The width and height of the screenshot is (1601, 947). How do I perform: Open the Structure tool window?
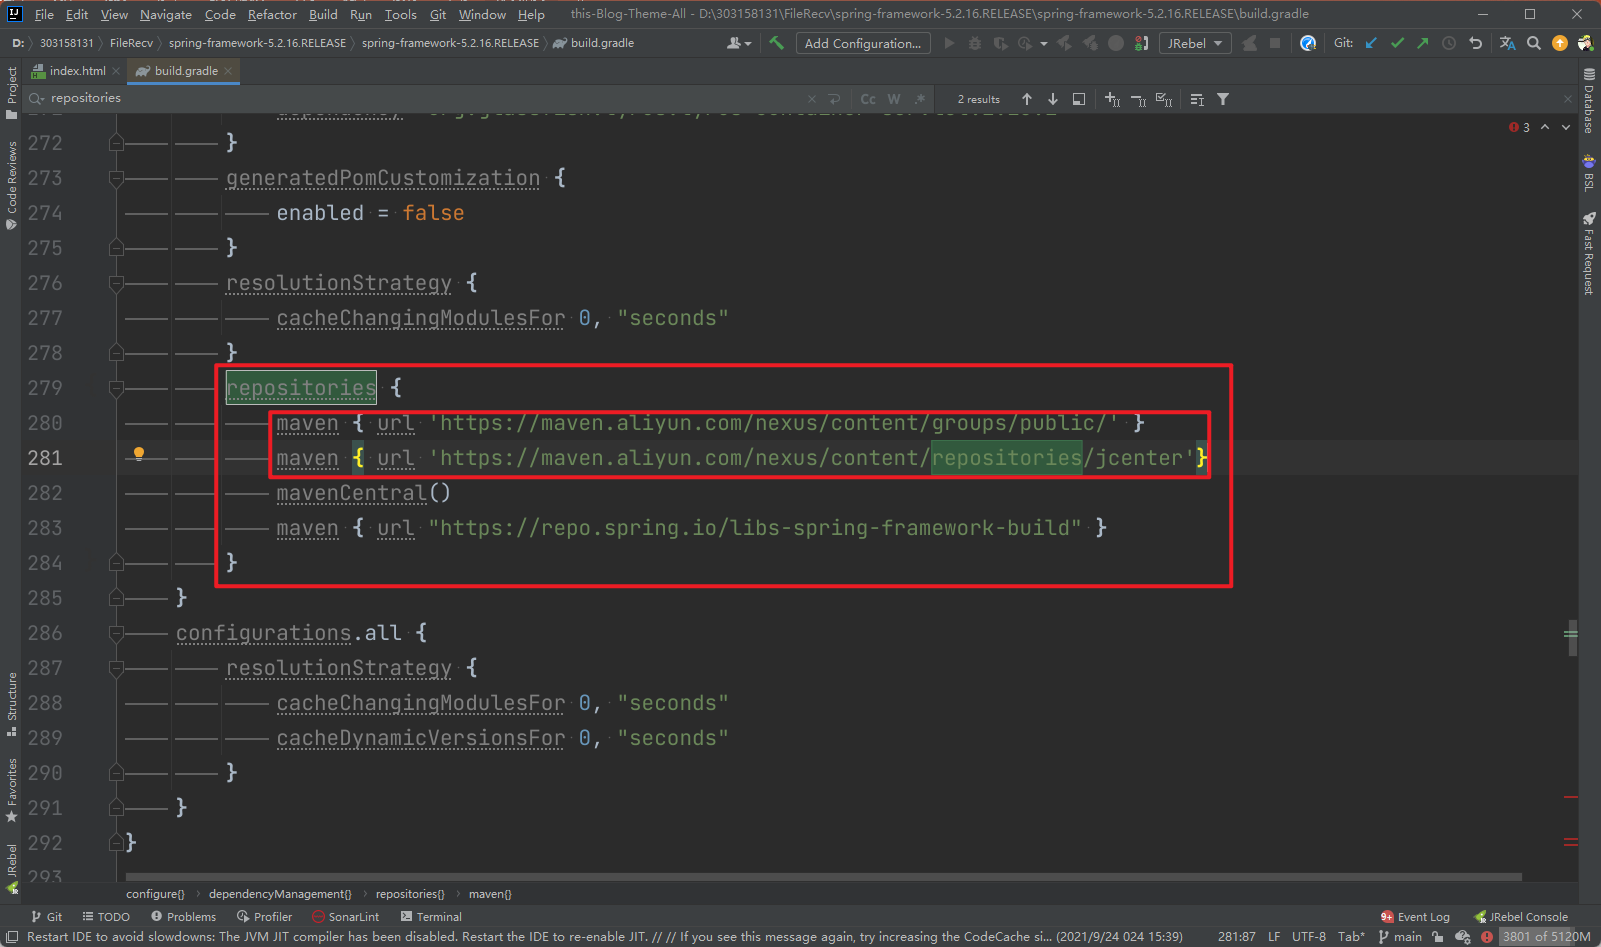coord(11,704)
